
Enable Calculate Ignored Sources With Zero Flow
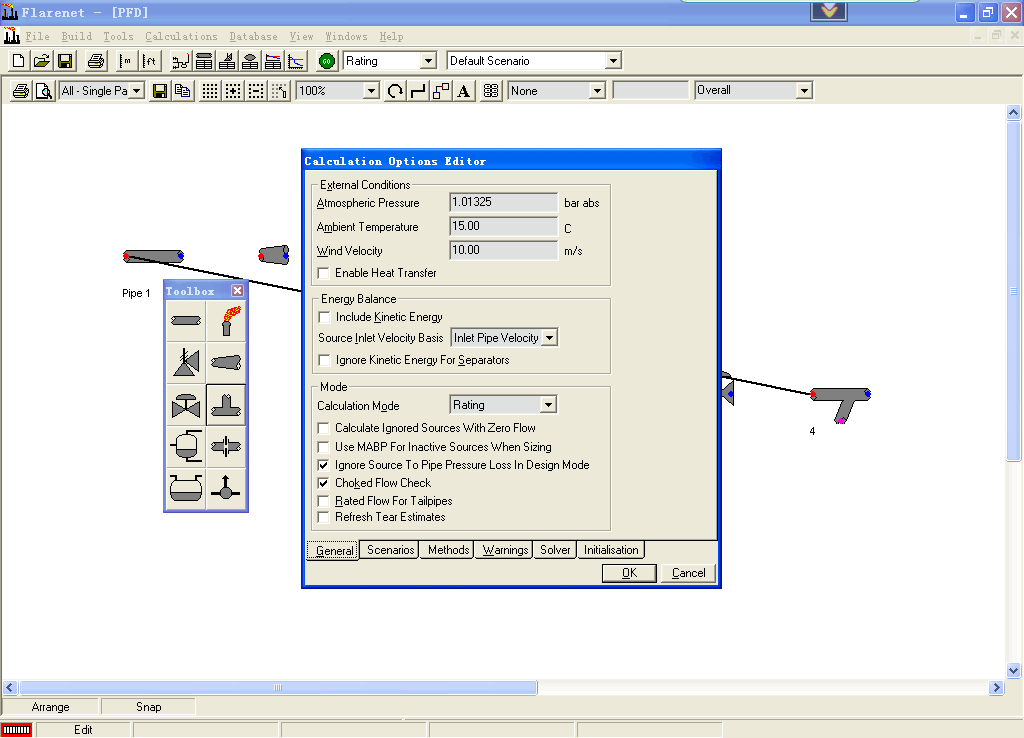323,428
